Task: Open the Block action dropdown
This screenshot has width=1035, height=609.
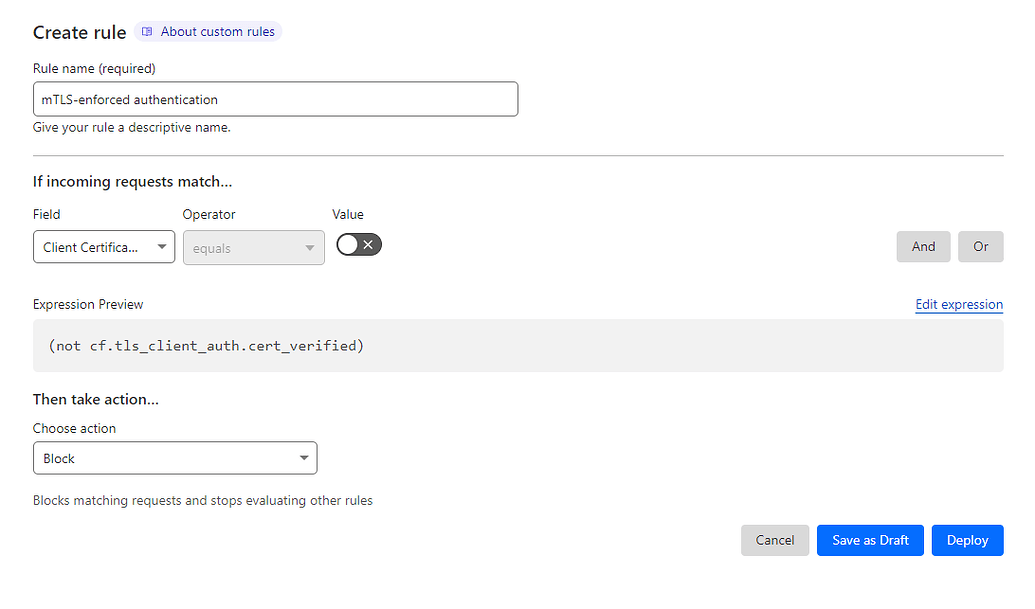Action: (x=175, y=458)
